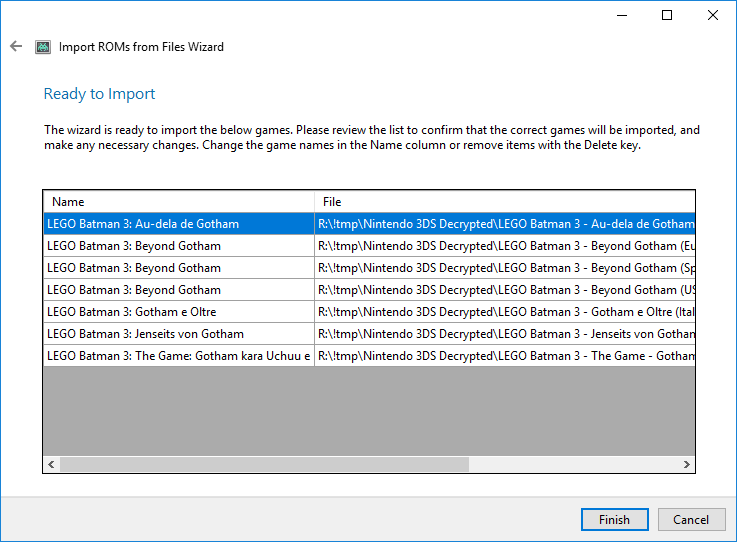Image resolution: width=737 pixels, height=542 pixels.
Task: Click file path for The Game - Gotham
Action: (505, 356)
